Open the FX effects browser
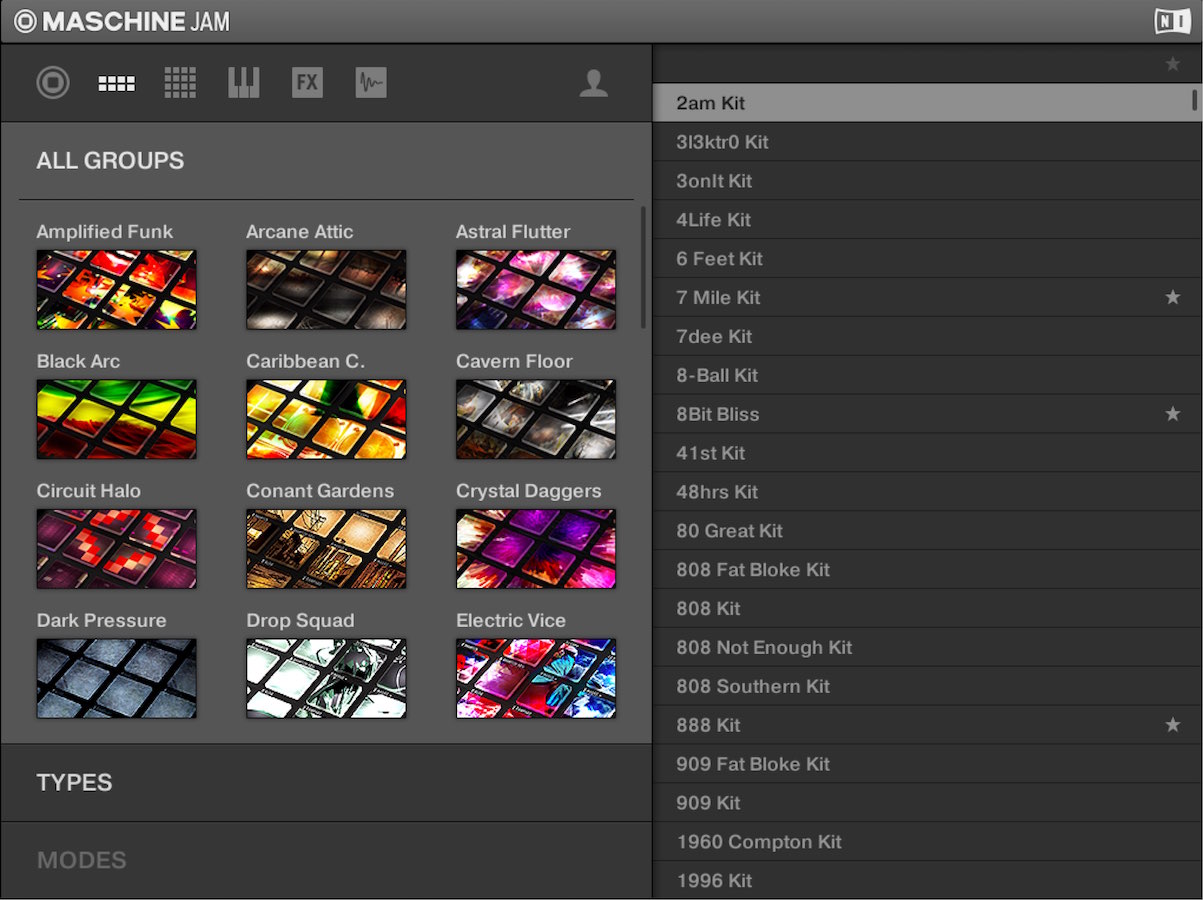The height and width of the screenshot is (900, 1203). click(307, 82)
